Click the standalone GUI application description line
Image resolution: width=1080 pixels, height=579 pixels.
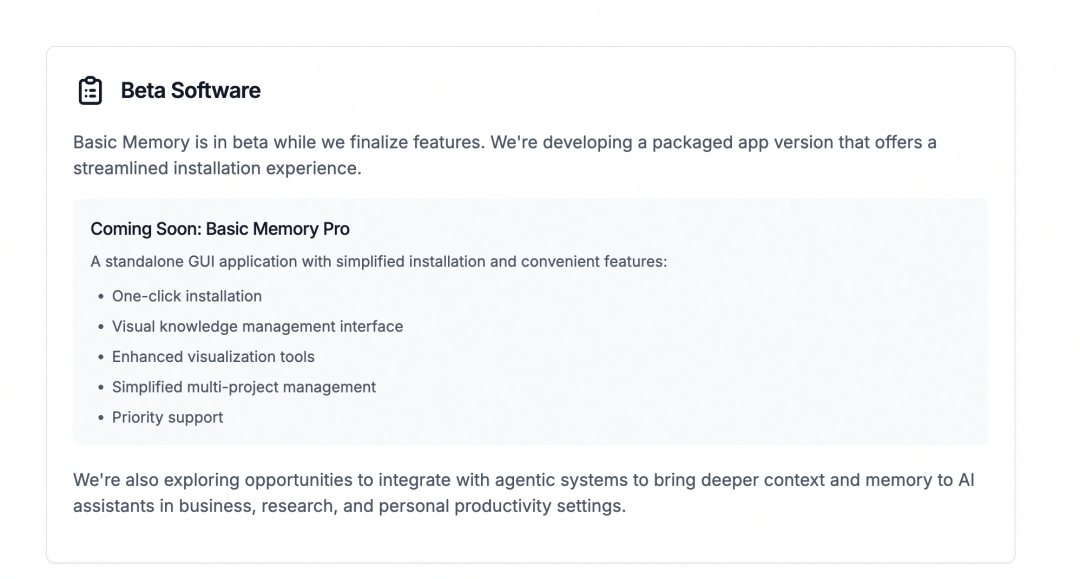click(x=379, y=262)
